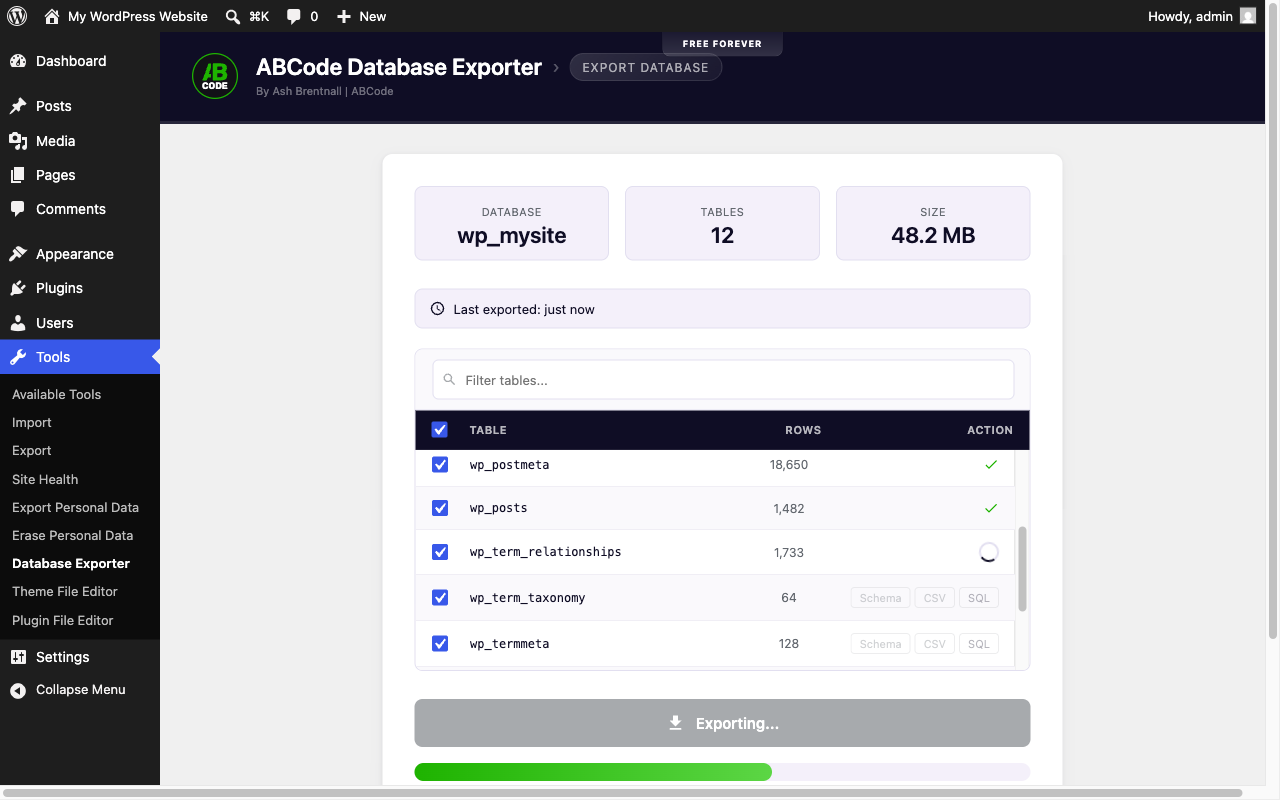Click the Collapse Menu arrow icon
1280x800 pixels.
tap(18, 690)
